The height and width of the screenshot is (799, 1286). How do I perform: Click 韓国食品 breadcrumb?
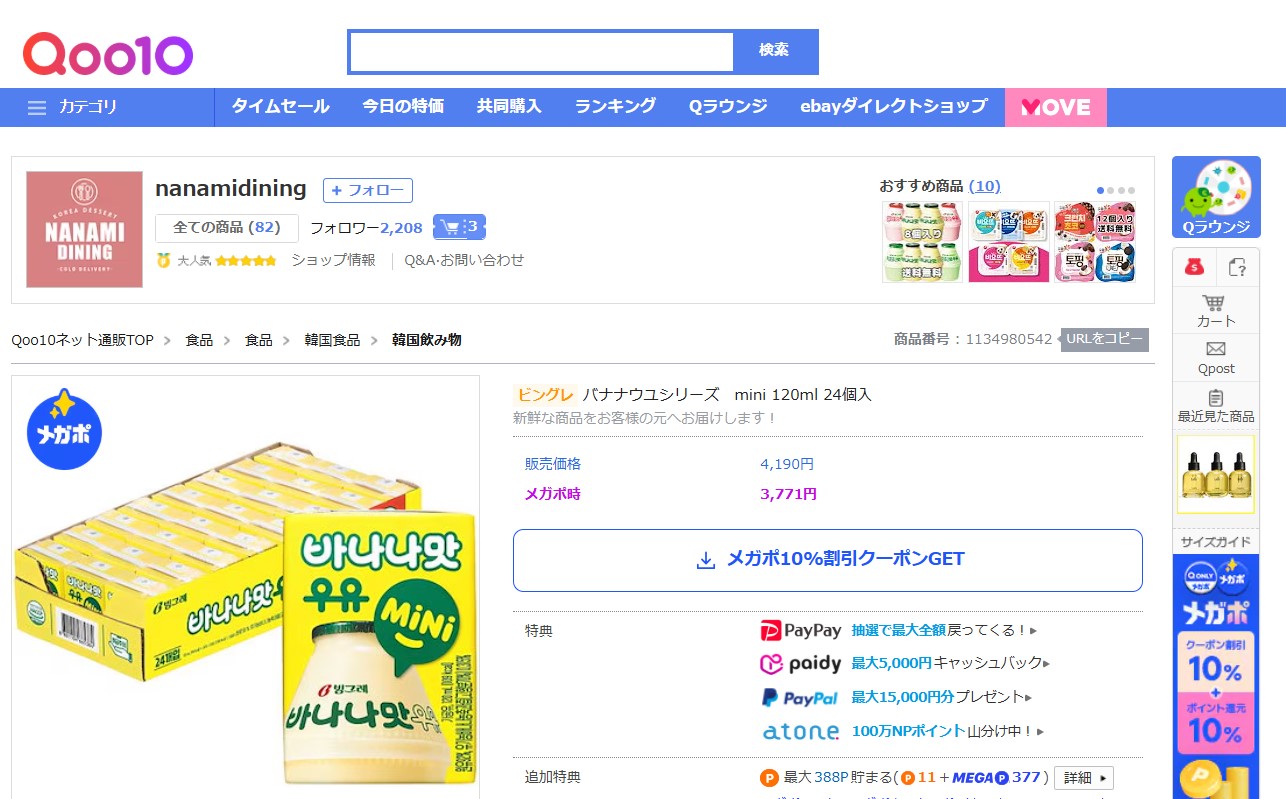point(332,340)
